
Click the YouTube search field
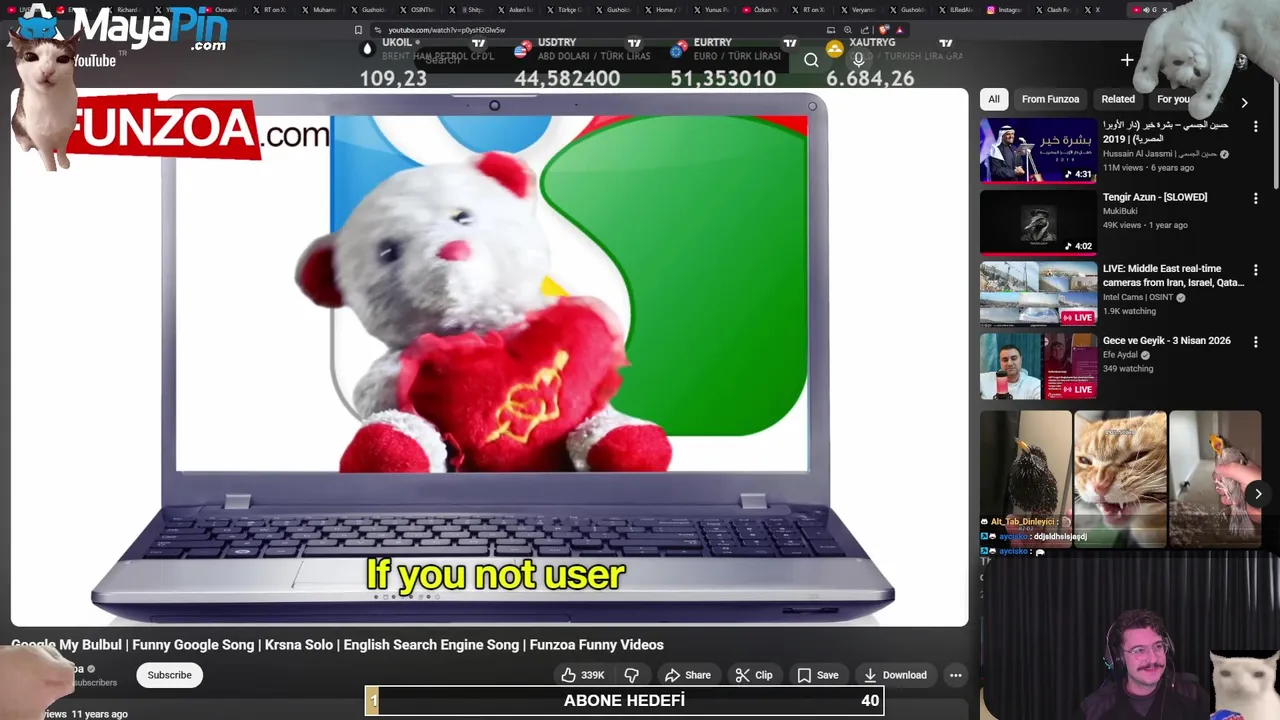pyautogui.click(x=600, y=60)
